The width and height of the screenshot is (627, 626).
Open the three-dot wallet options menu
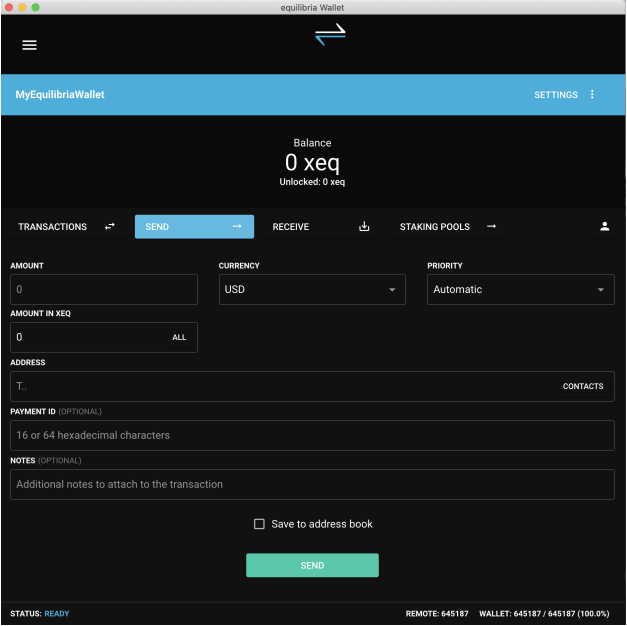pyautogui.click(x=592, y=94)
